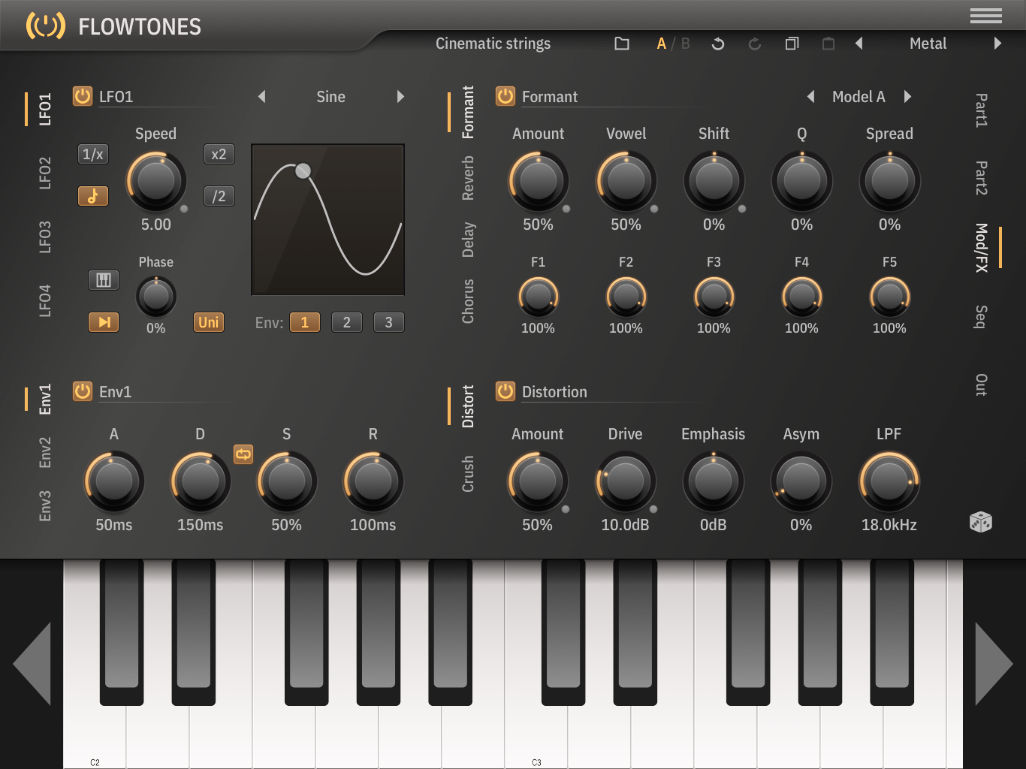
Task: Switch to the Reverb effect tab
Action: 467,177
